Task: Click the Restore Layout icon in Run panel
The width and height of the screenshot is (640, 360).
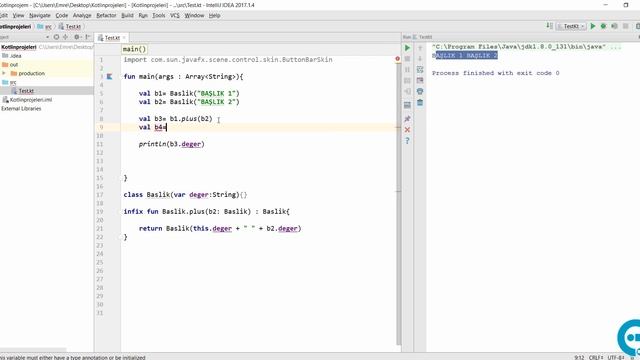Action: tap(407, 105)
